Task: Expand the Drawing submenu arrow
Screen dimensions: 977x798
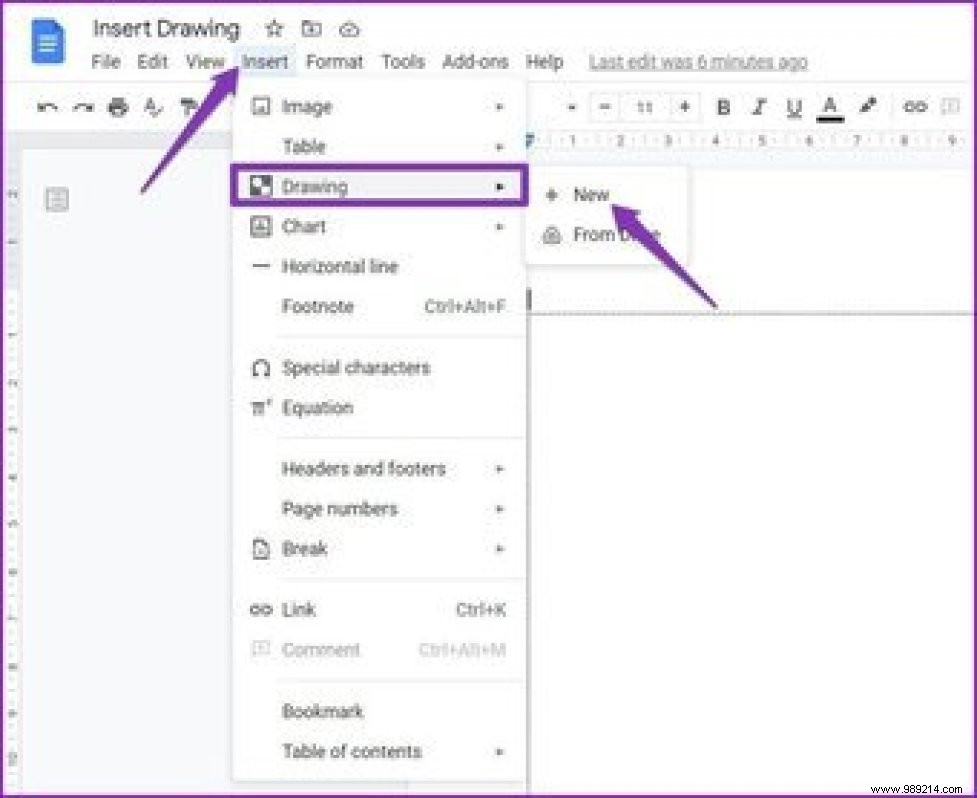Action: [499, 187]
